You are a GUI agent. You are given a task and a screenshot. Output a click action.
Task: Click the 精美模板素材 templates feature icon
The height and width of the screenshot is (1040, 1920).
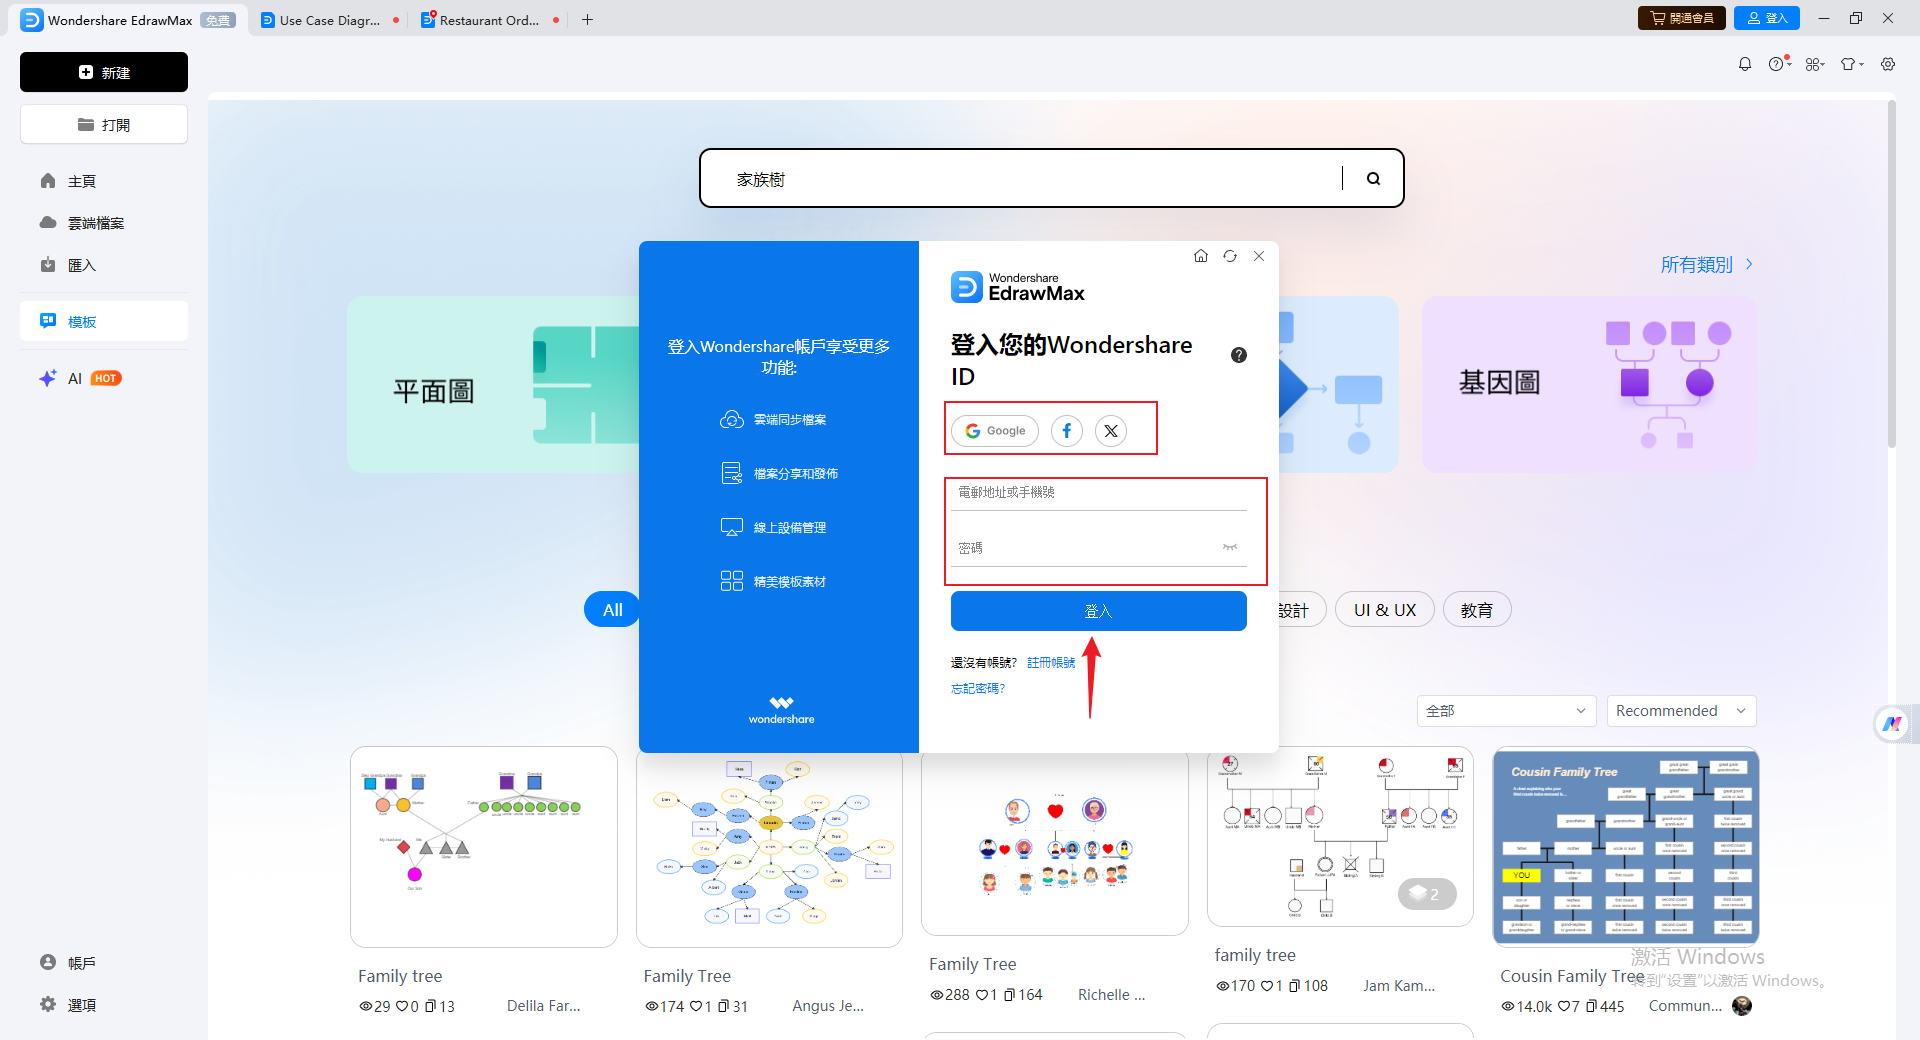click(x=732, y=581)
